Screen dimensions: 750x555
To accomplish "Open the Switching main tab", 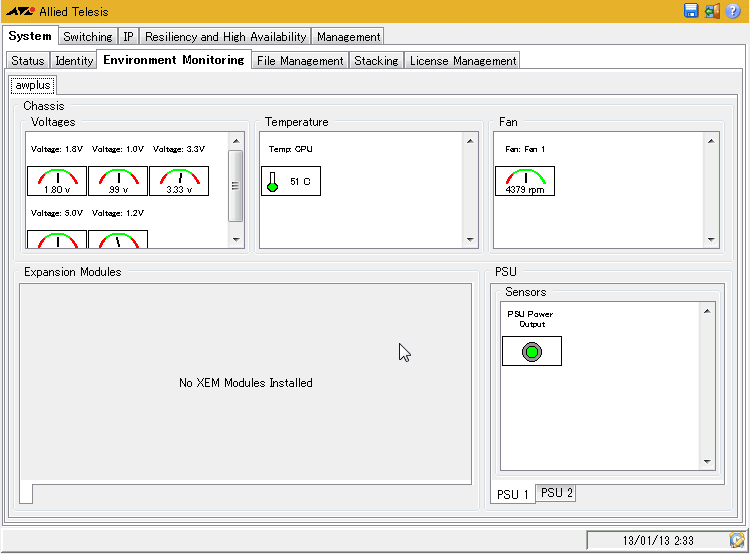I will [88, 37].
